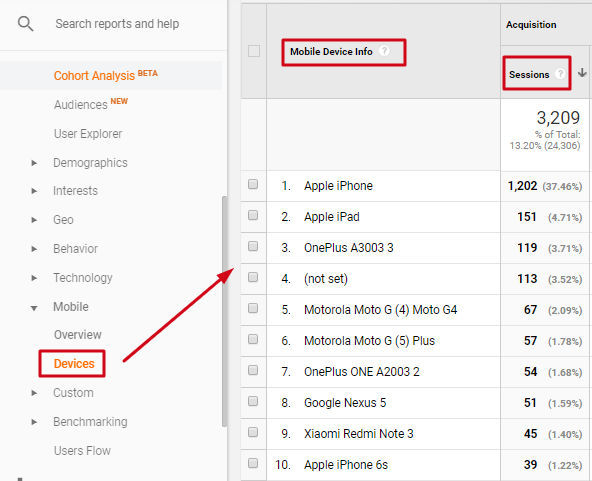
Task: Expand the Behavior section arrow
Action: pos(34,249)
